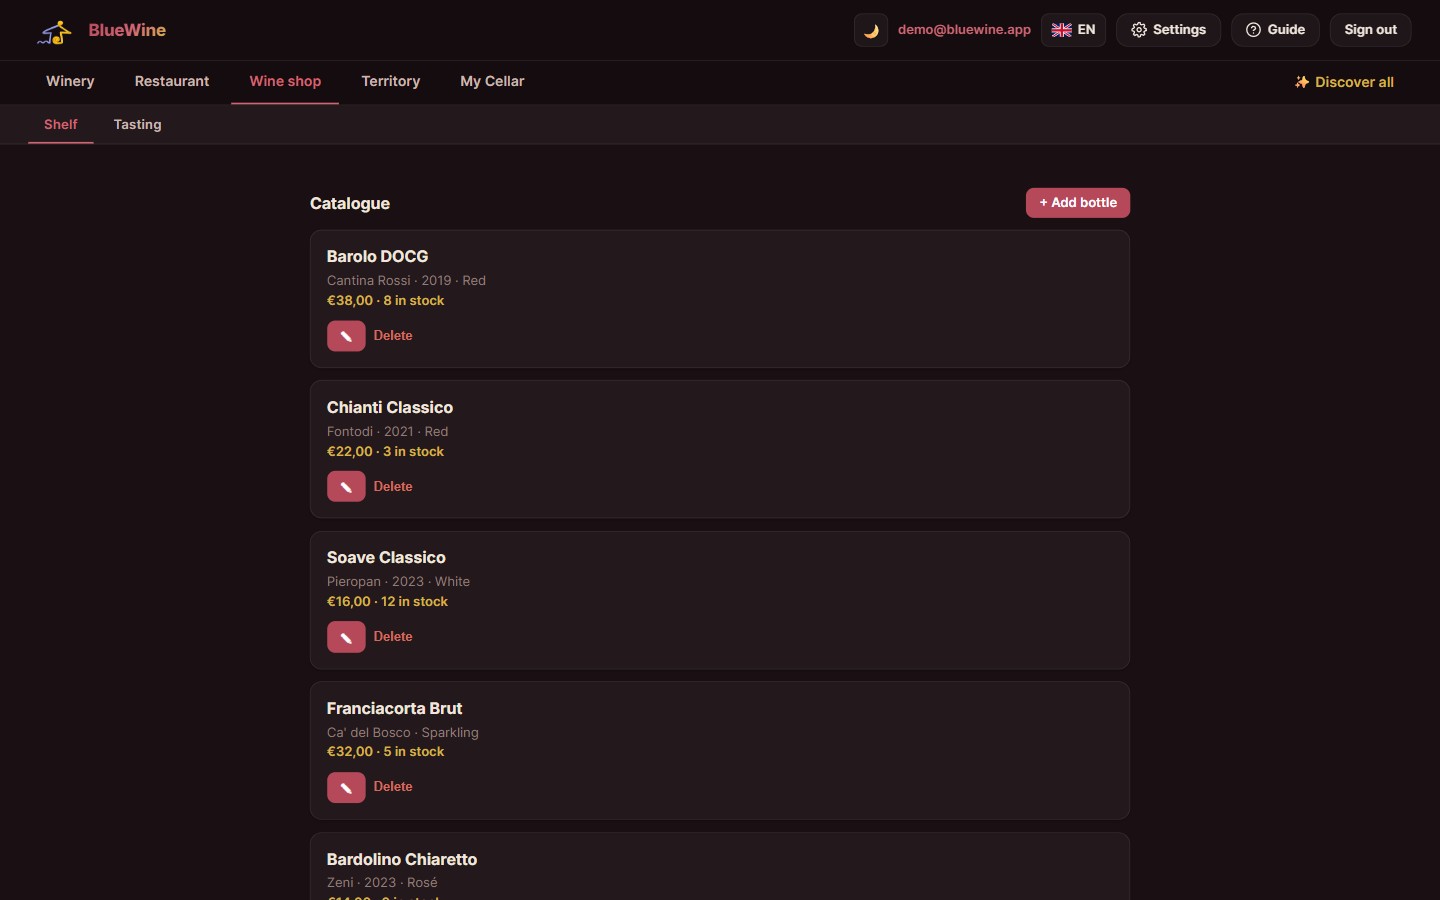Select the Wine shop tab
This screenshot has height=900, width=1440.
(x=285, y=82)
